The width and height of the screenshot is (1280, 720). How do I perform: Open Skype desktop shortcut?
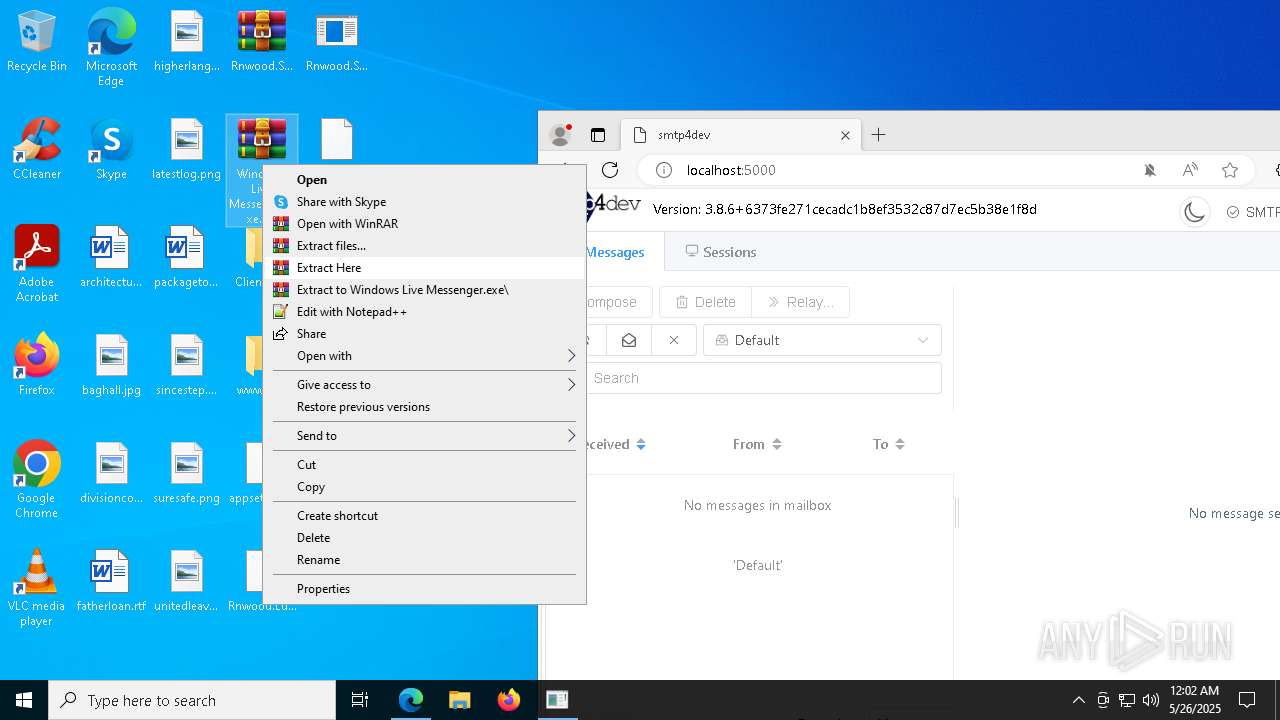[111, 150]
